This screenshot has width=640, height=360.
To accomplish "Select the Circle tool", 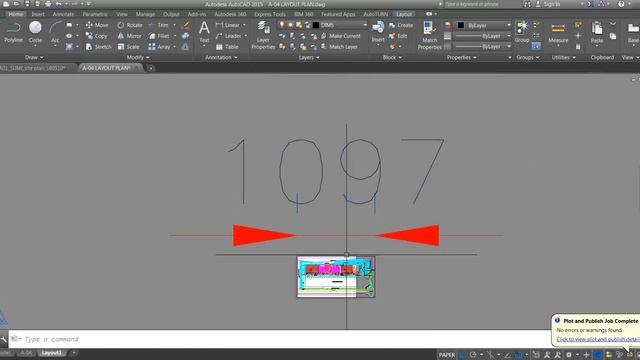I will (35, 32).
